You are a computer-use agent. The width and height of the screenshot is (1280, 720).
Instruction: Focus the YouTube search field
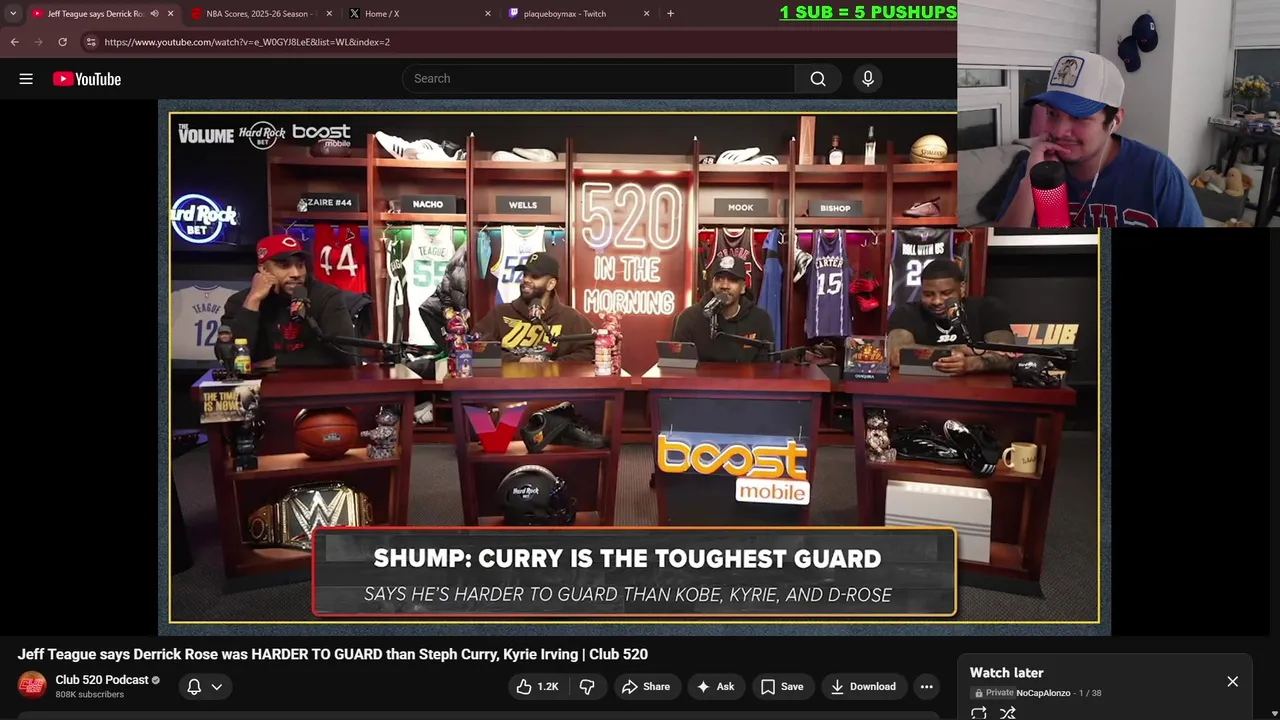pos(599,79)
